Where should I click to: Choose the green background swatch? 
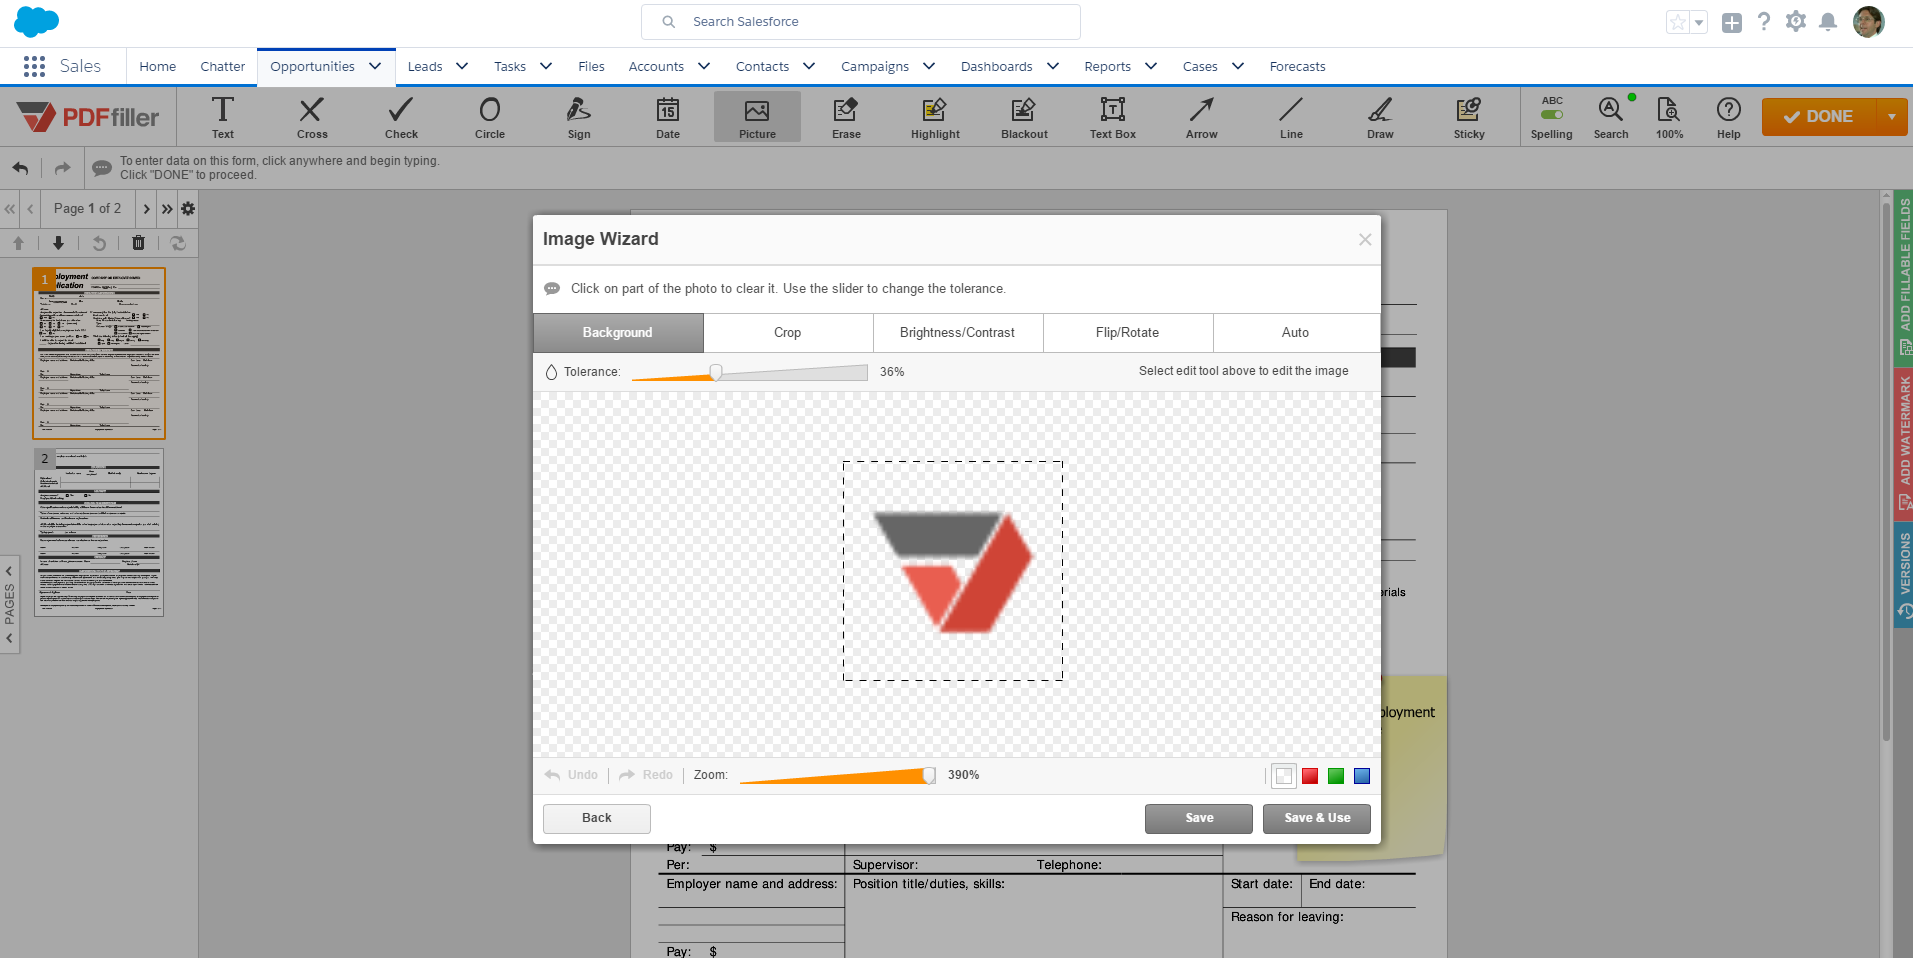coord(1336,776)
